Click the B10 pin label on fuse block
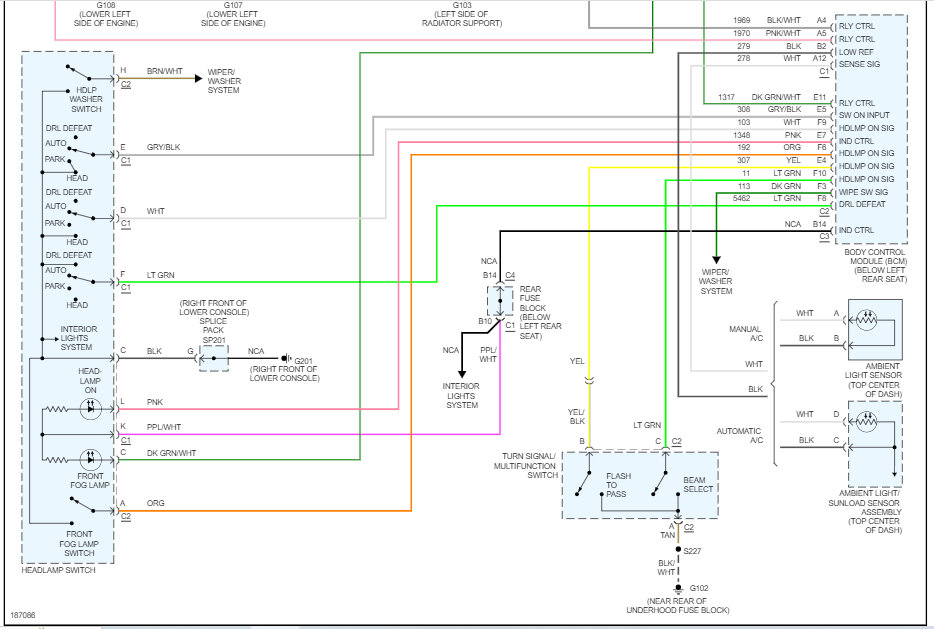934x629 pixels. [485, 322]
